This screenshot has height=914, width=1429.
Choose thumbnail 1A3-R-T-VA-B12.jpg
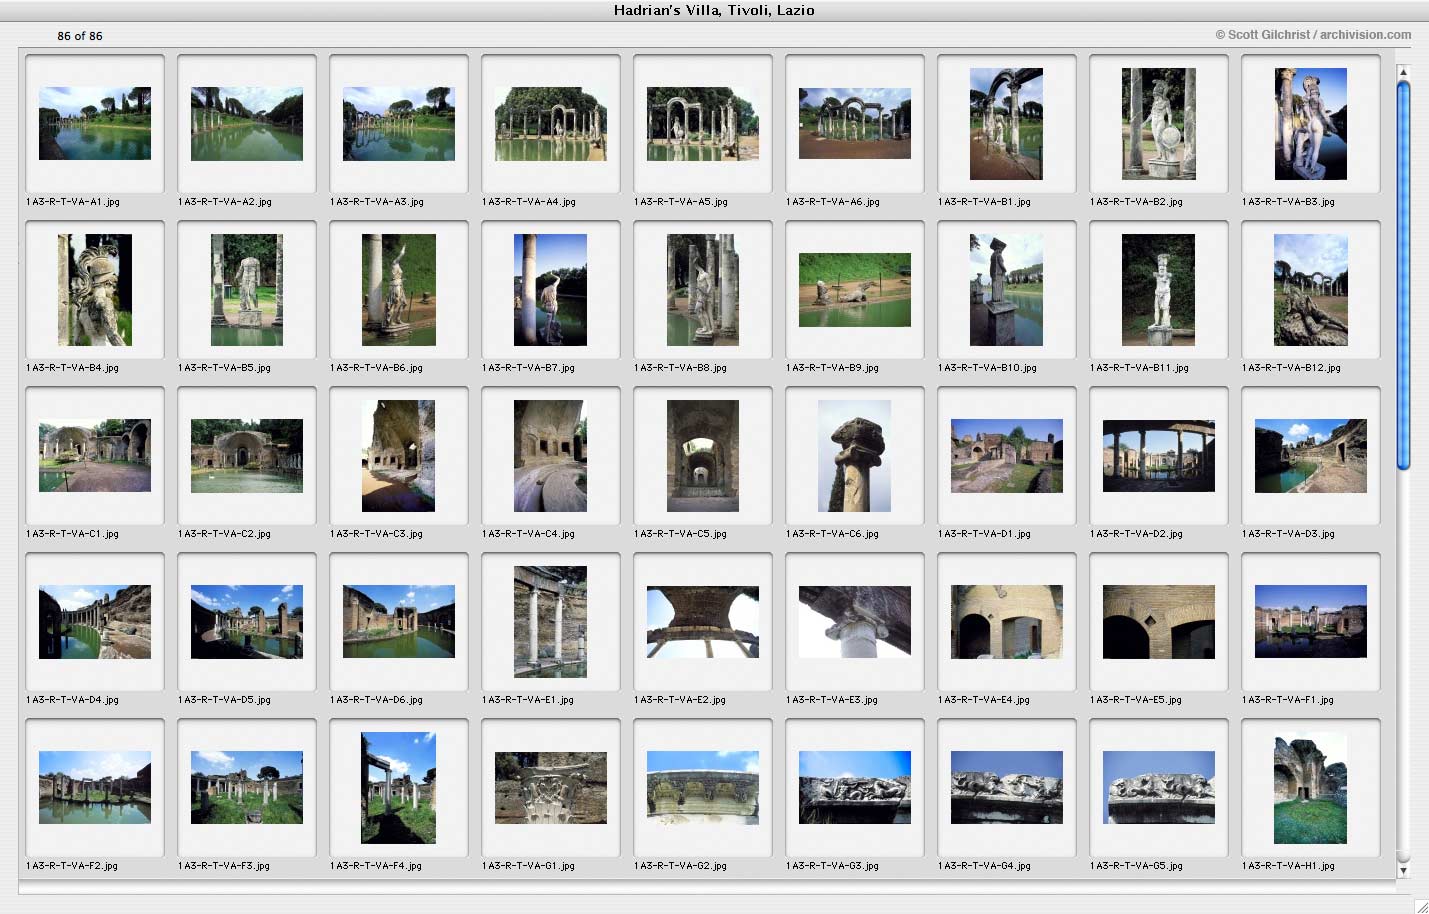click(1311, 290)
